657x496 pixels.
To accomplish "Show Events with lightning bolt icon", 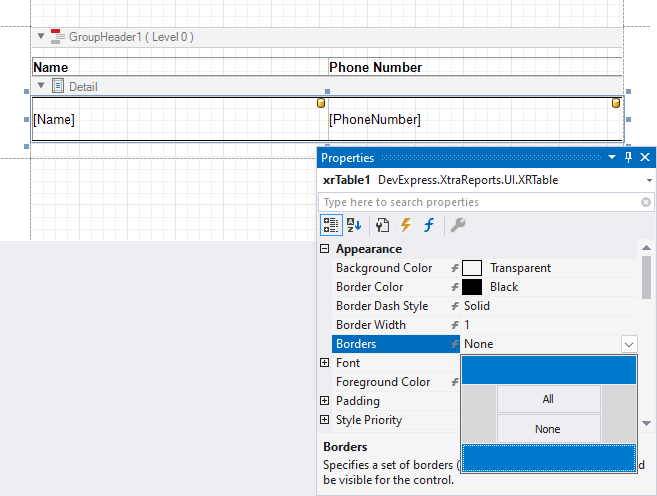I will pos(406,225).
